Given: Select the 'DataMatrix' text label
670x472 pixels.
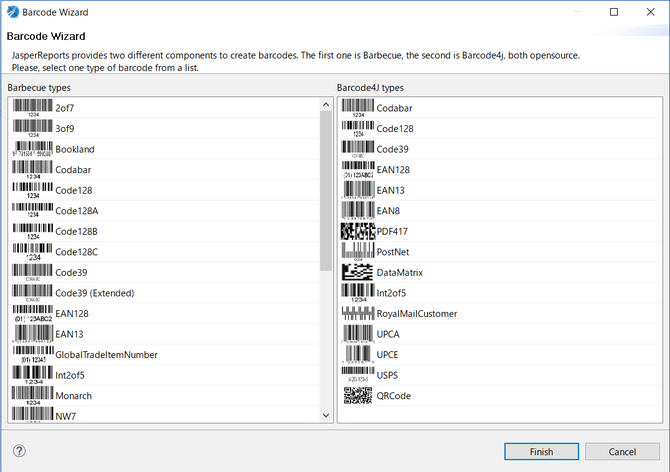Looking at the screenshot, I should (400, 273).
